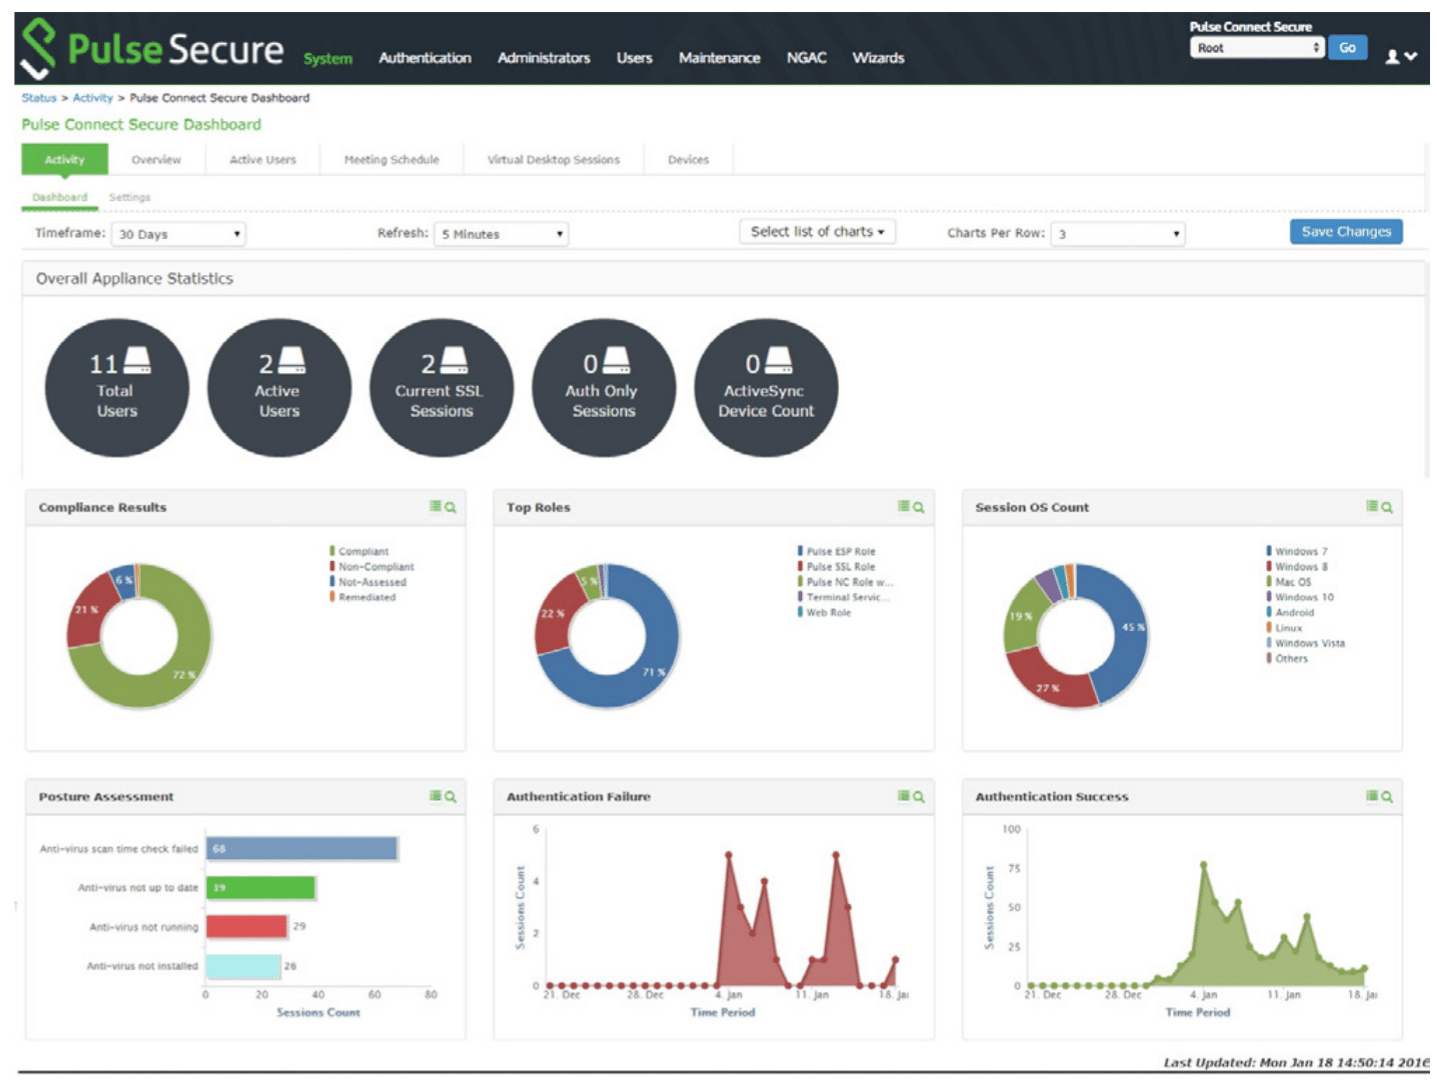Toggle the Non-Compliant legend entry
1437x1080 pixels.
375,567
